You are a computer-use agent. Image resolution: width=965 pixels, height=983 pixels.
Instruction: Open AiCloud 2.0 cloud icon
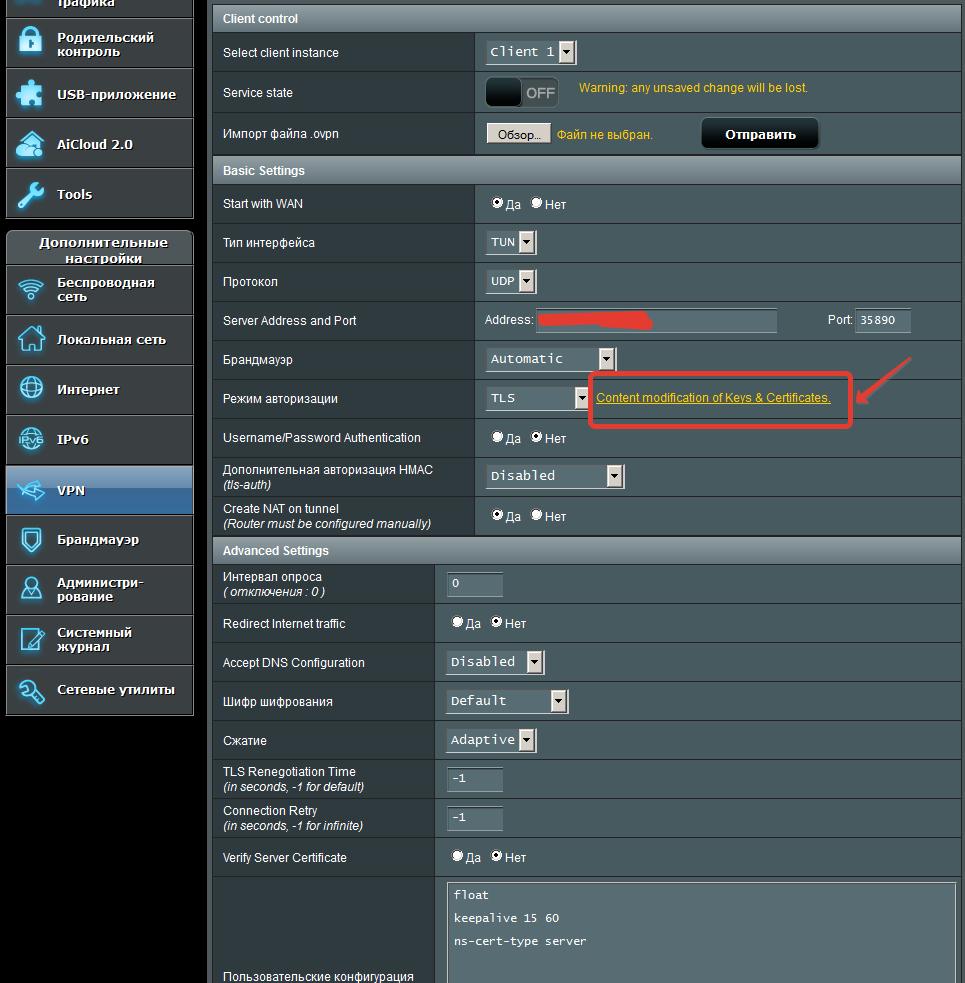click(31, 144)
